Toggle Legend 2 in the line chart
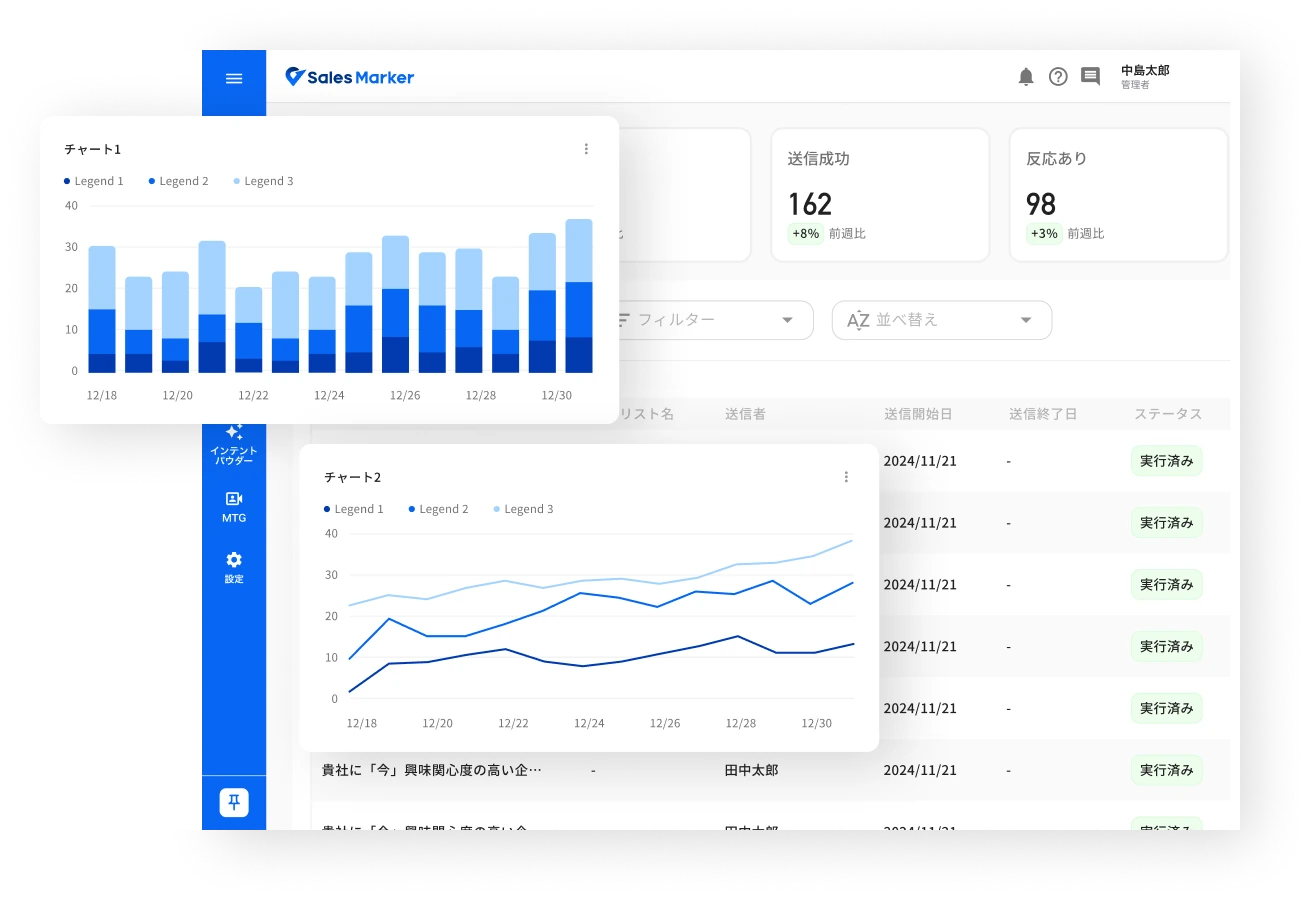The height and width of the screenshot is (900, 1312). pos(439,509)
